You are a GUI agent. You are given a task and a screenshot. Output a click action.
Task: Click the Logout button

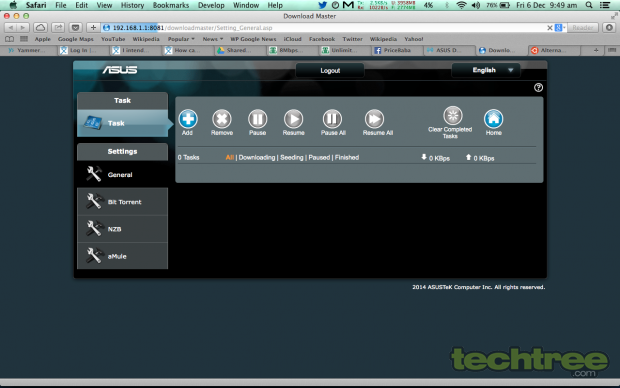[x=330, y=70]
